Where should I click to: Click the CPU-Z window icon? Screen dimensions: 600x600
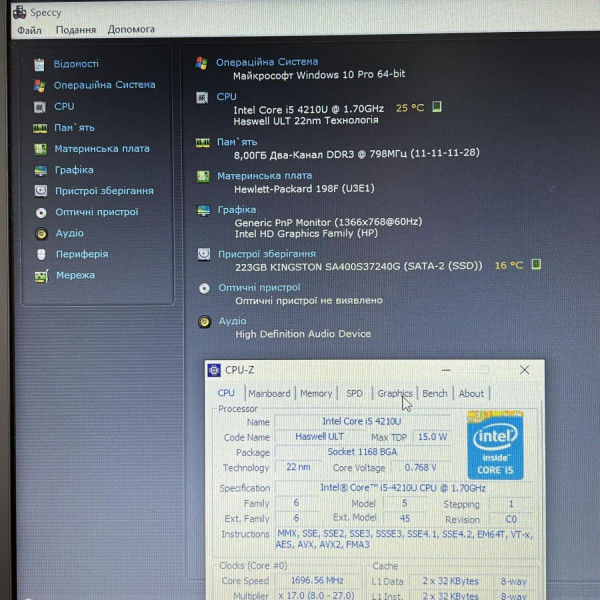tap(214, 370)
